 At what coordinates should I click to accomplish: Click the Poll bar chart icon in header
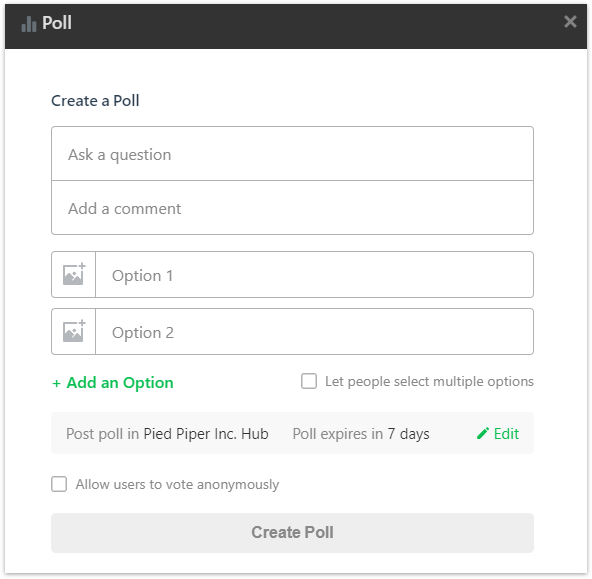point(29,24)
